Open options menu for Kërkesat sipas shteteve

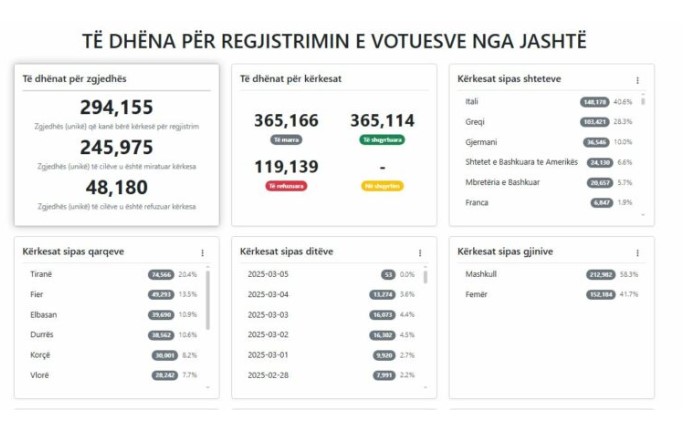click(637, 80)
